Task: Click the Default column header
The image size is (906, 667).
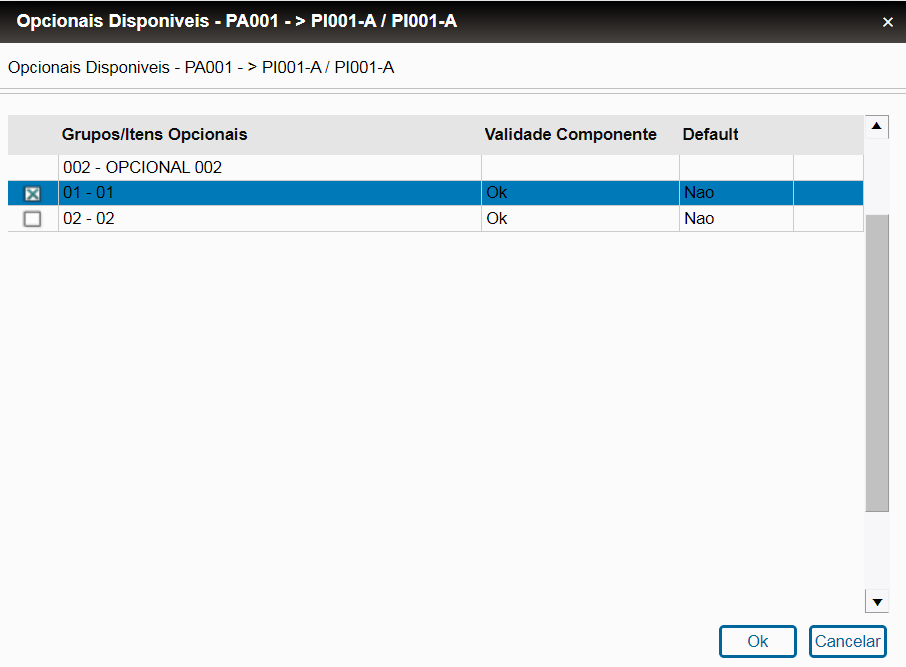Action: click(x=710, y=134)
